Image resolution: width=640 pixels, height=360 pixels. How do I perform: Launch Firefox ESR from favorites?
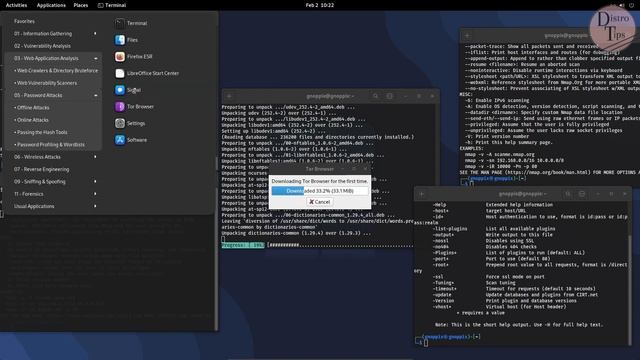pos(133,57)
